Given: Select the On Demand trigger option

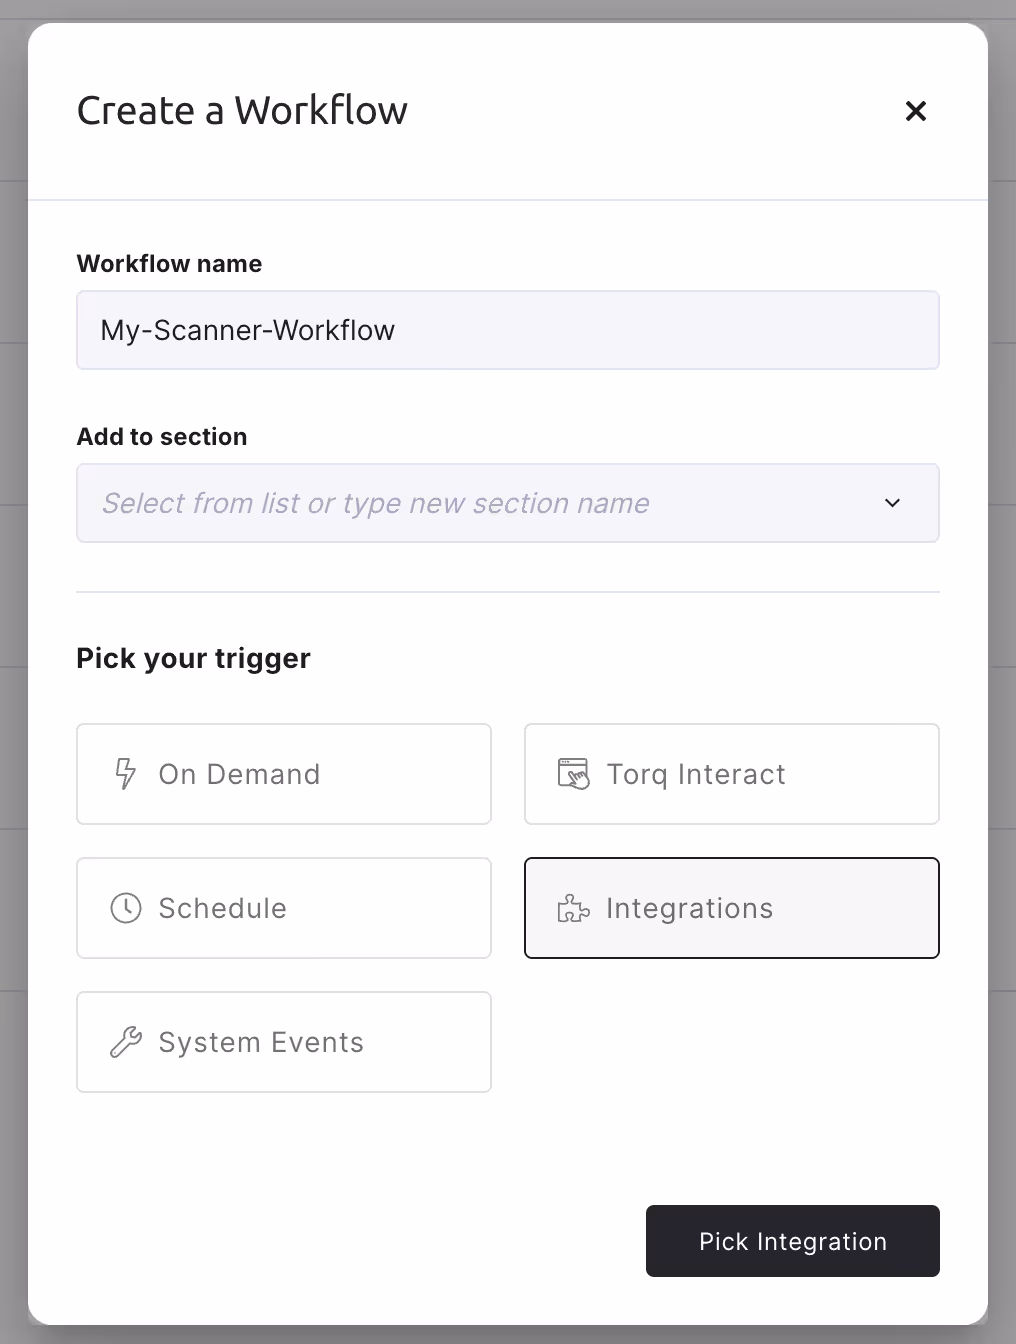Looking at the screenshot, I should (x=284, y=774).
